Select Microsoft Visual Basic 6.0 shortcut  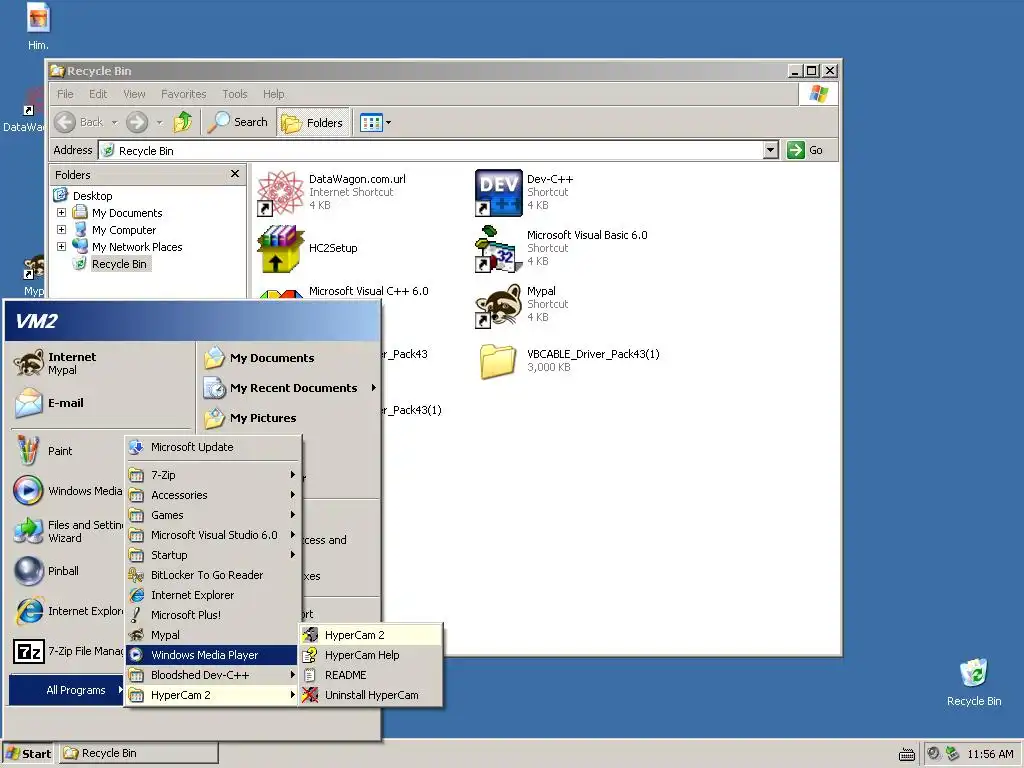tap(562, 248)
